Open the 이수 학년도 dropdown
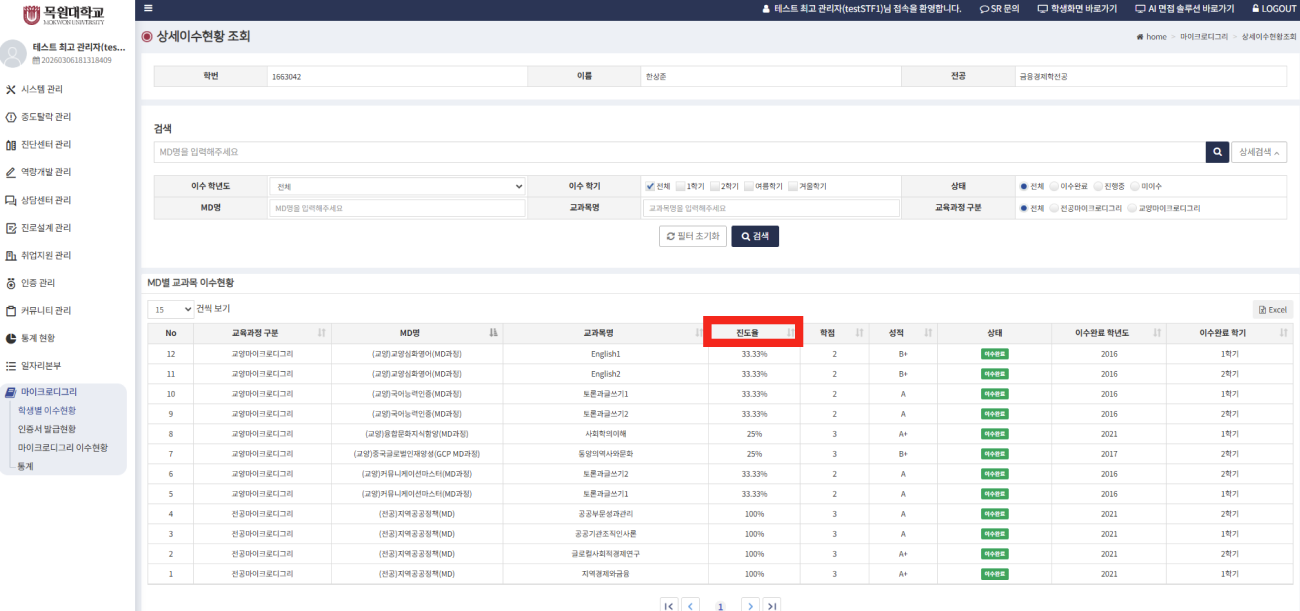Screen dimensions: 1300x611 tap(397, 186)
